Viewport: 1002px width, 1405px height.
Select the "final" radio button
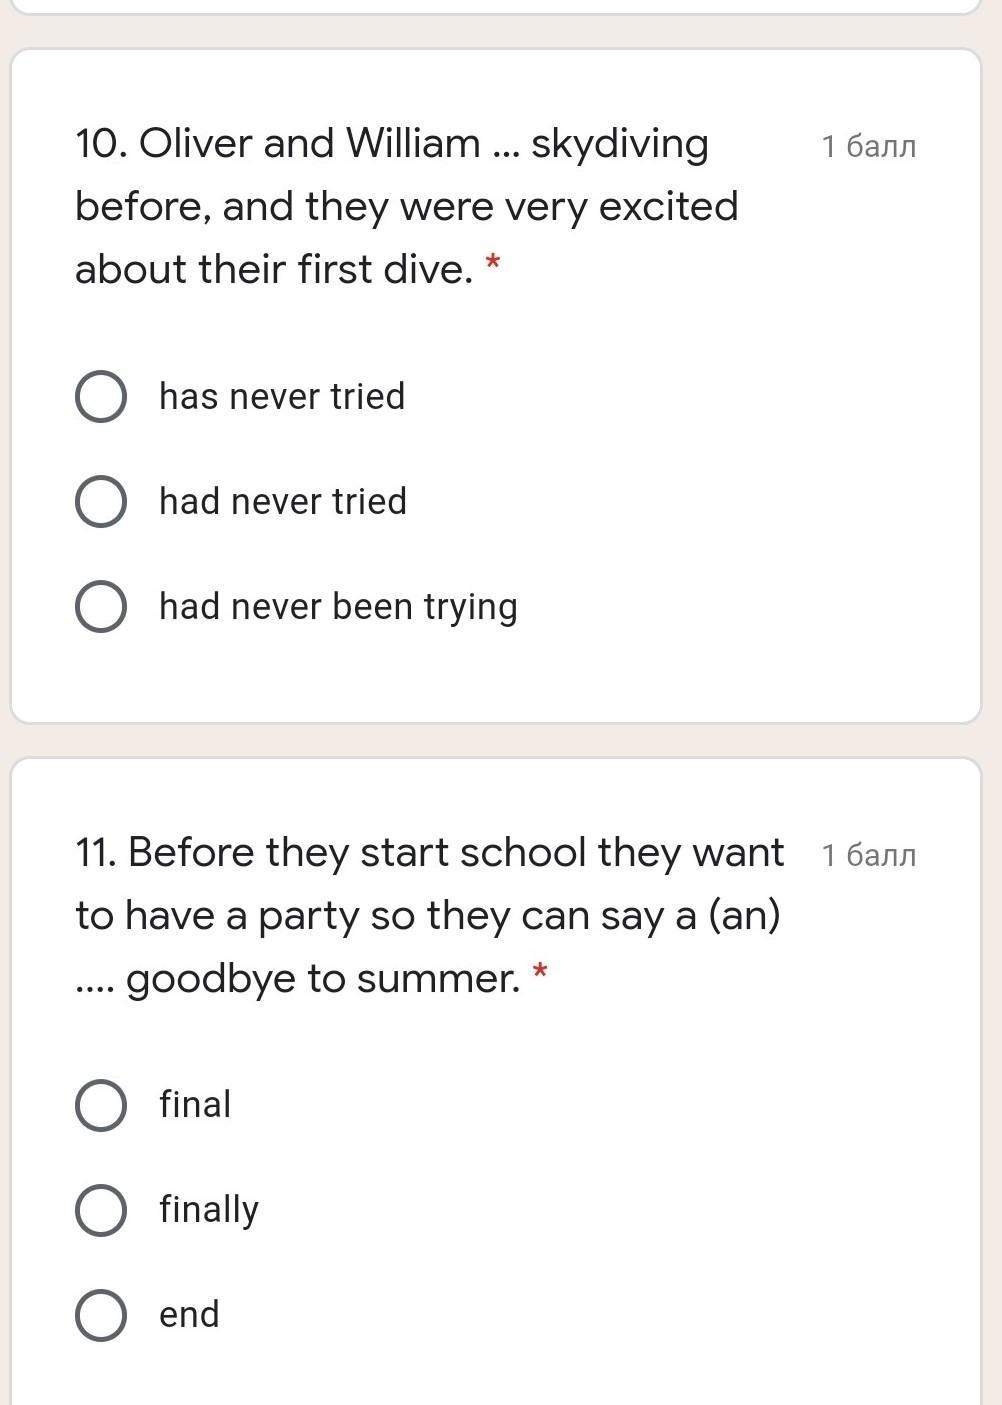[101, 1105]
